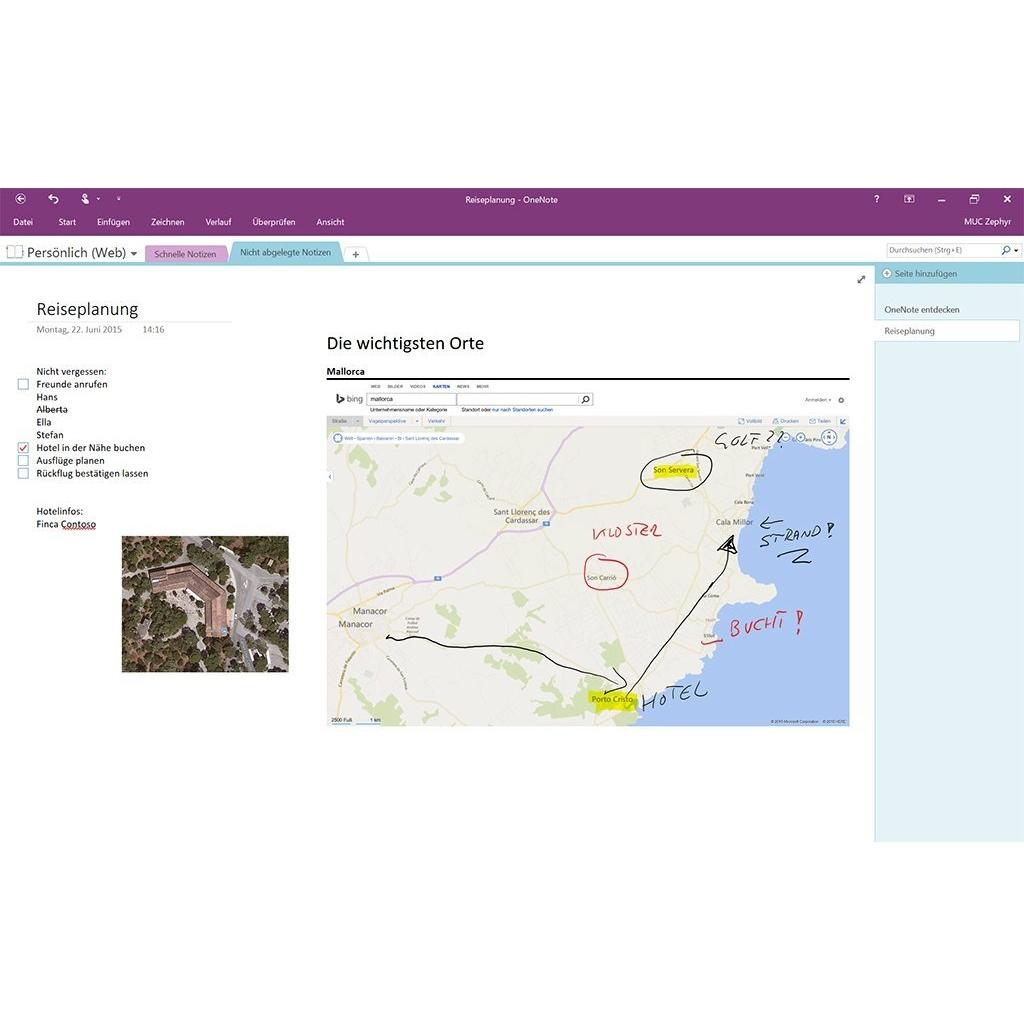Open the Einfügen ribbon tab
The width and height of the screenshot is (1024, 1024).
point(114,222)
